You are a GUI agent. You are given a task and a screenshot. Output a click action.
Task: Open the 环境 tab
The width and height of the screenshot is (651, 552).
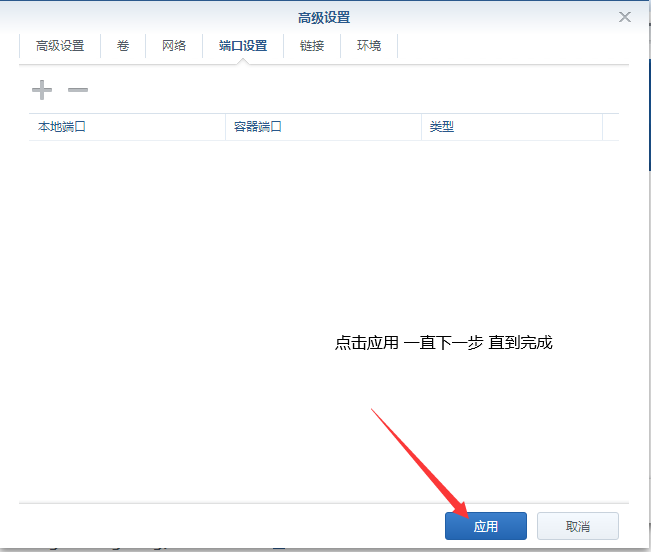tap(369, 46)
